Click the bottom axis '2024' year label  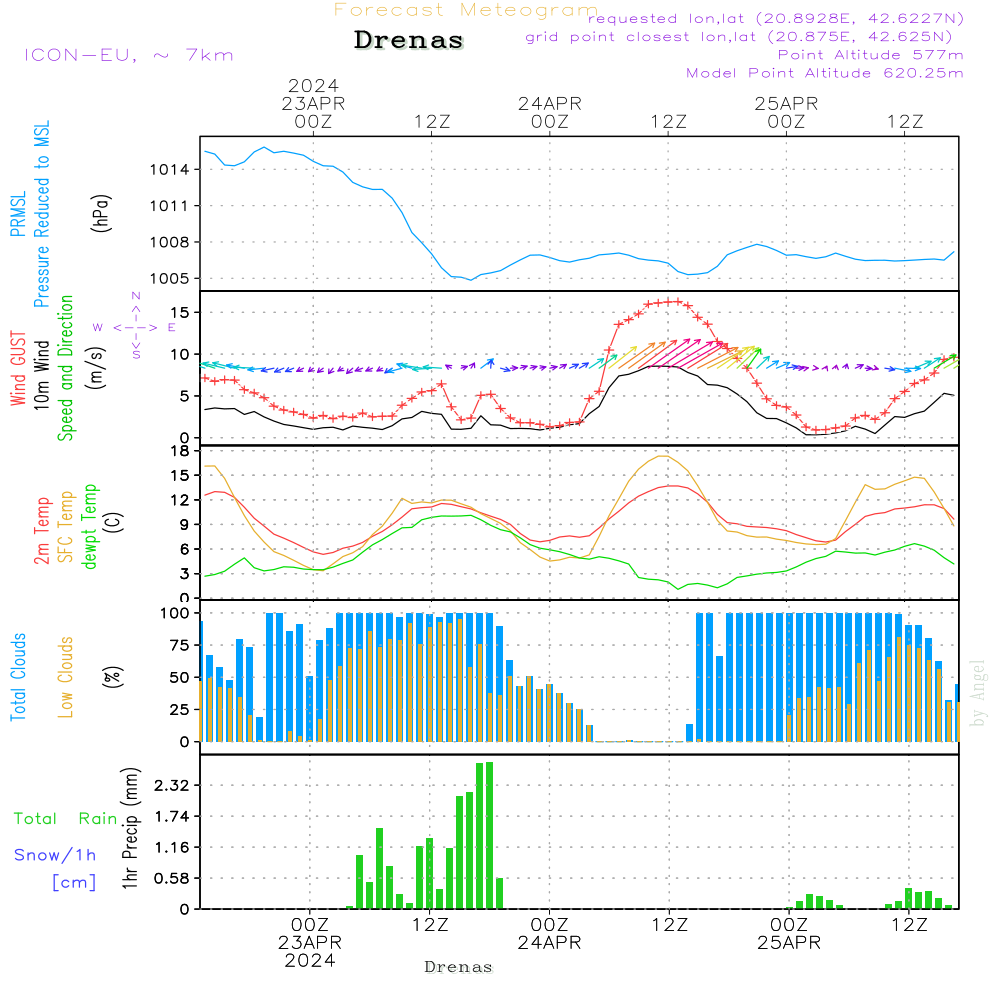pos(310,960)
